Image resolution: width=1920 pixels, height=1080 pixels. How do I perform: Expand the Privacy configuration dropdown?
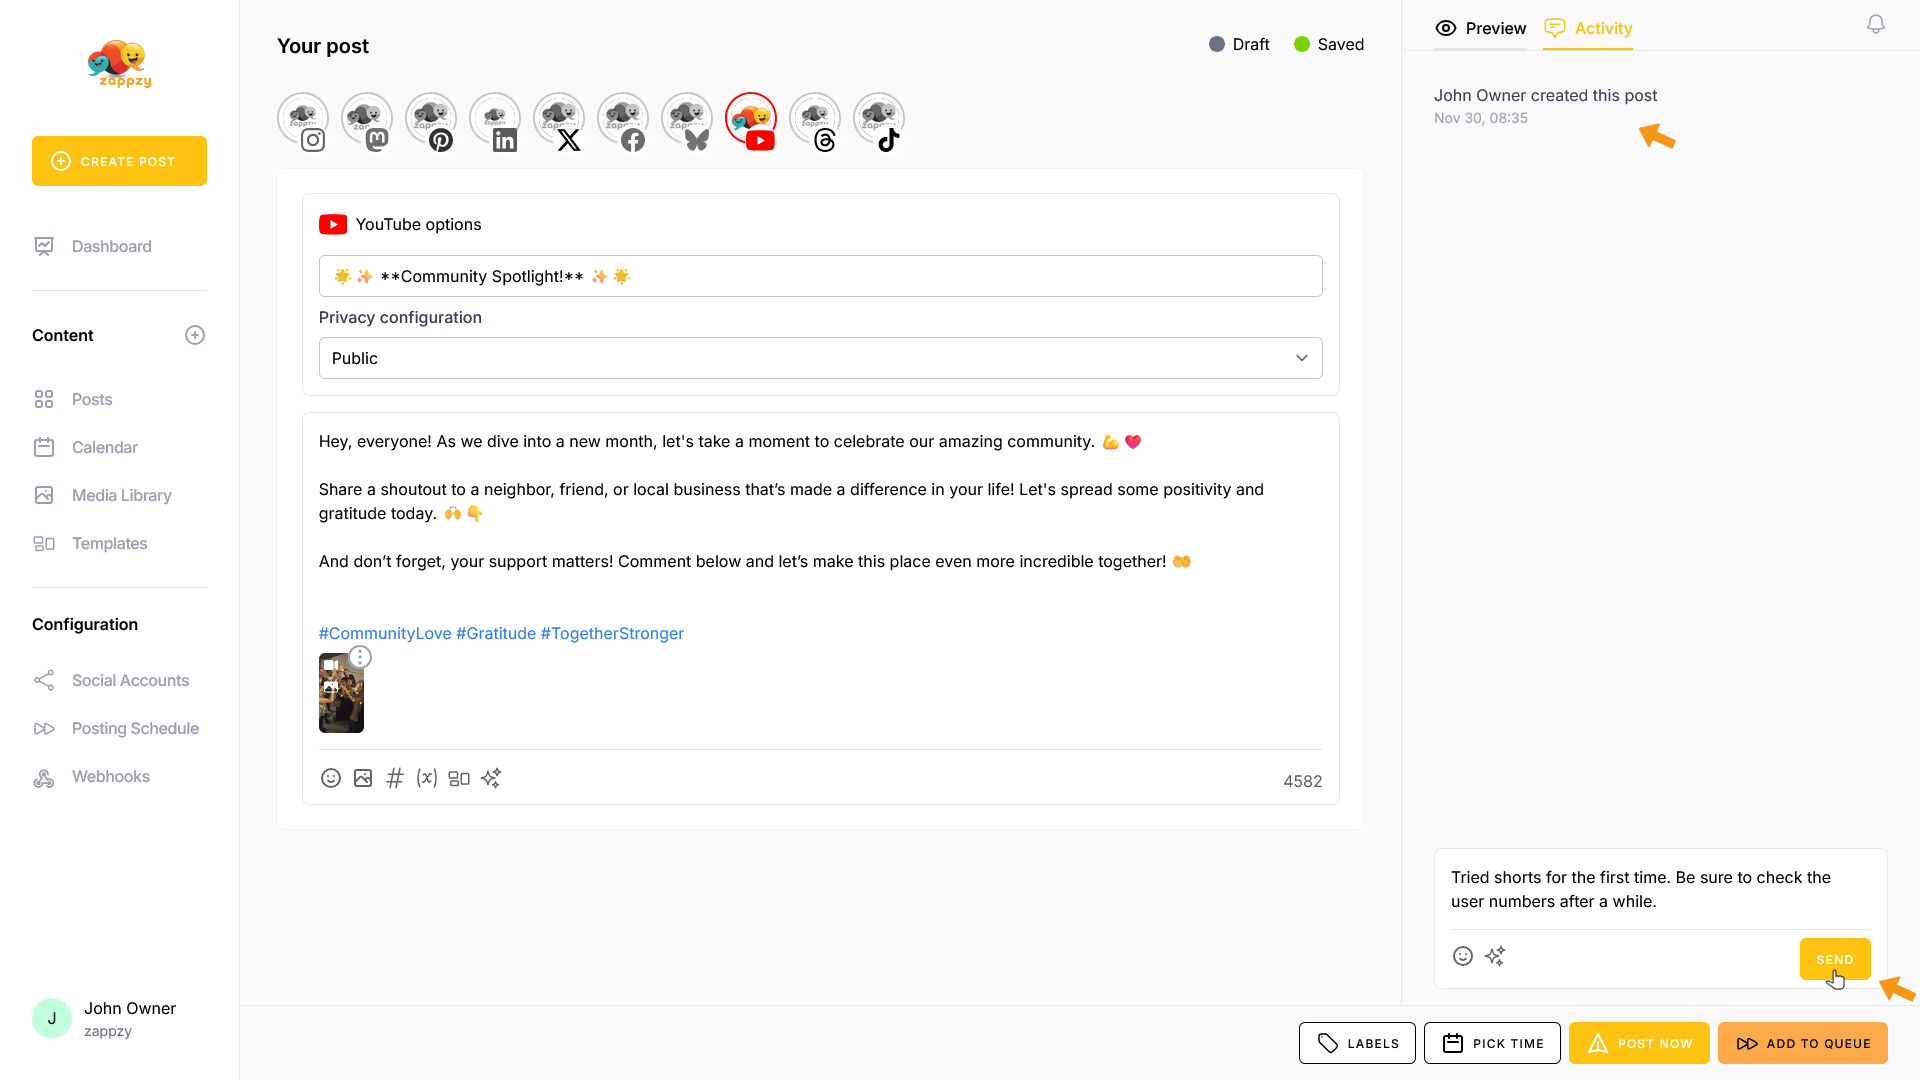click(820, 358)
